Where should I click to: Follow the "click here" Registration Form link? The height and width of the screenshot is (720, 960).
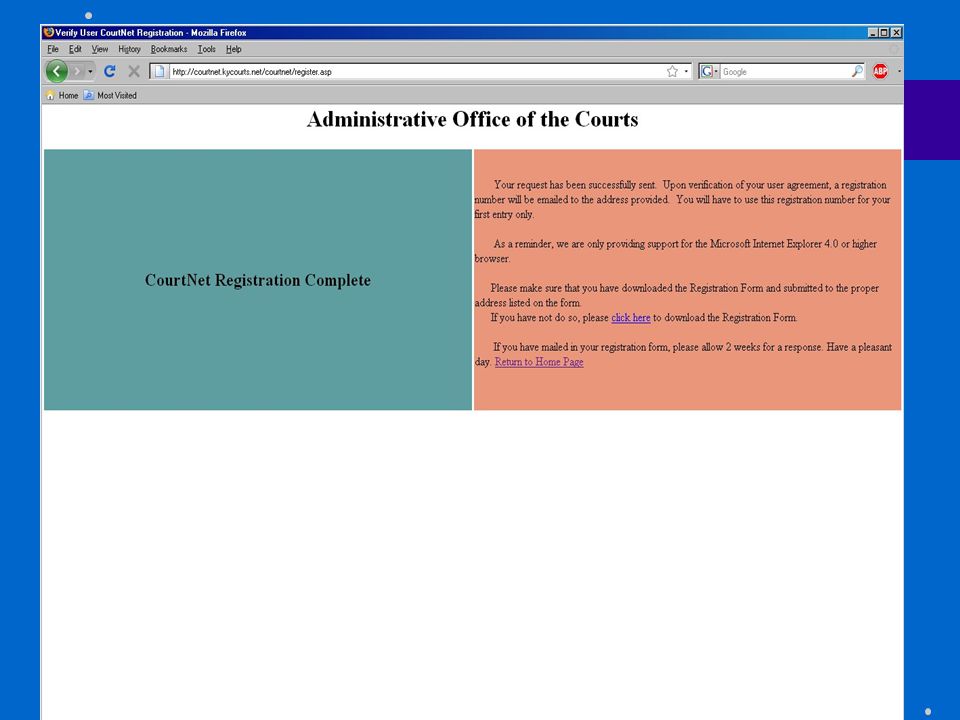click(x=631, y=318)
